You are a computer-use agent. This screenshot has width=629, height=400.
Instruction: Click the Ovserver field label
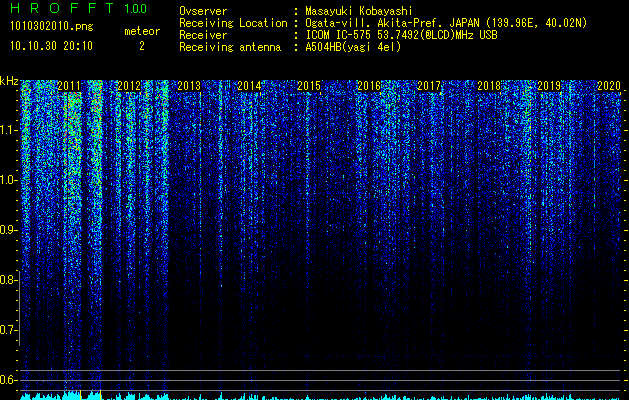point(203,11)
